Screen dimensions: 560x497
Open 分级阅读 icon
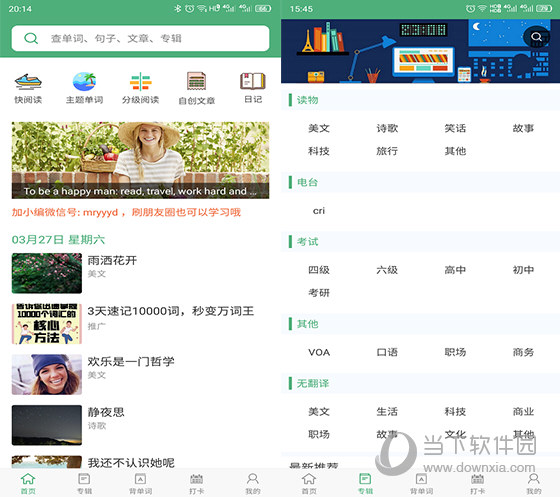pos(140,81)
